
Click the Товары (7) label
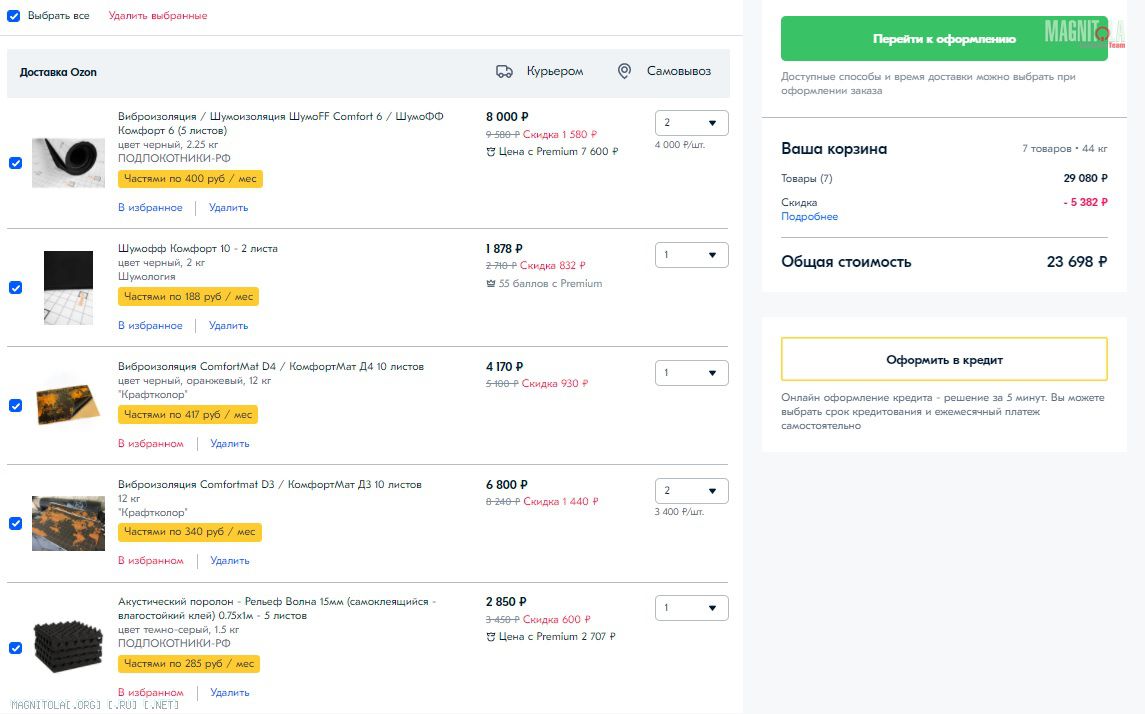click(807, 179)
